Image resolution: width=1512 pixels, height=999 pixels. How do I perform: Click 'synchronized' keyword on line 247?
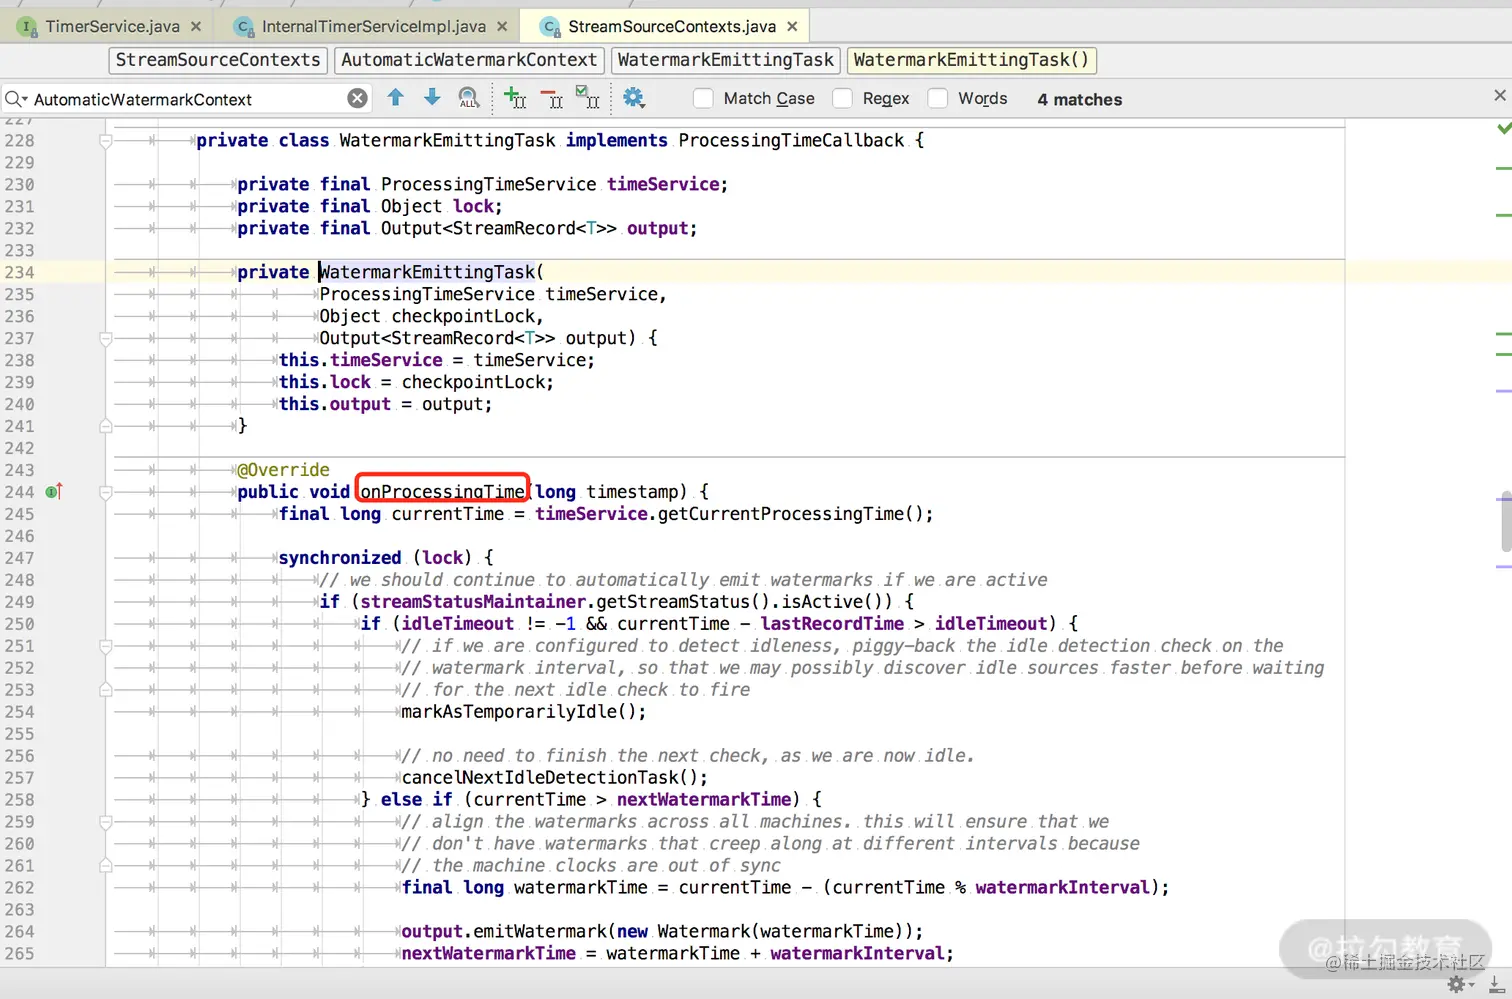pyautogui.click(x=340, y=558)
